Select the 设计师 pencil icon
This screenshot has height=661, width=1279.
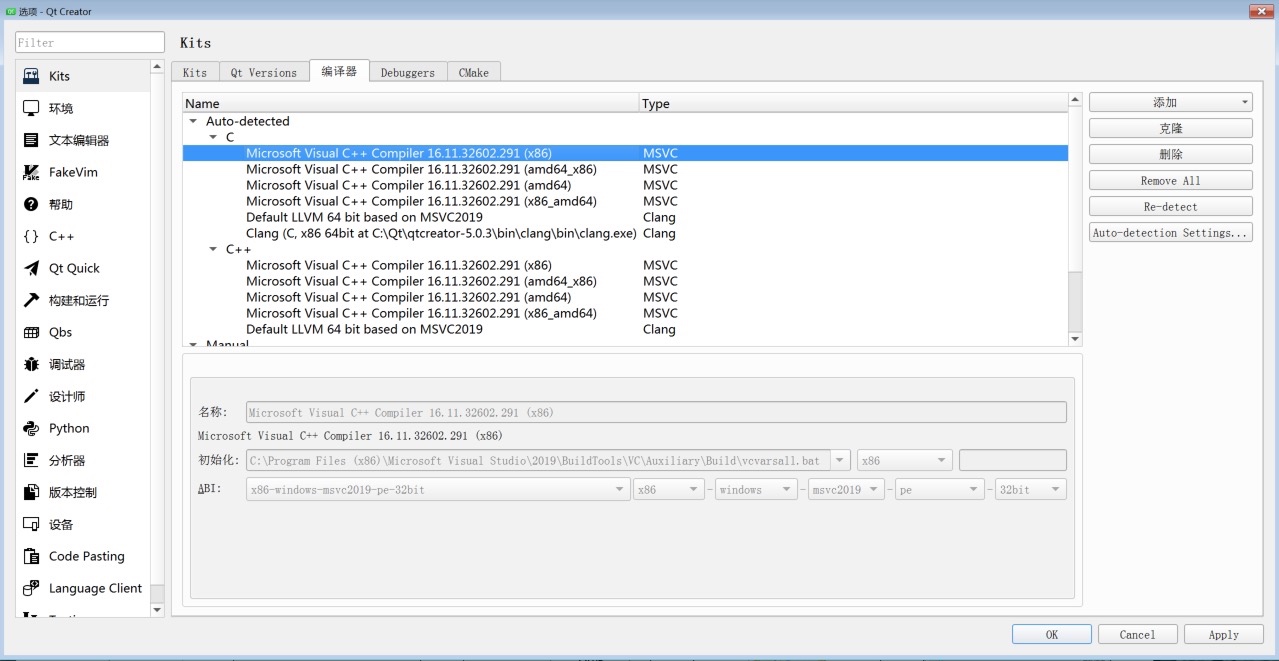click(x=31, y=396)
